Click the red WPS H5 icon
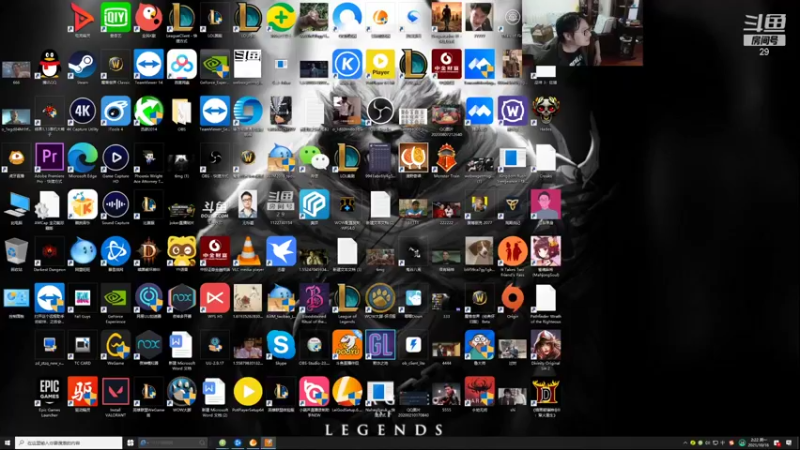This screenshot has height=450, width=800. click(x=215, y=300)
